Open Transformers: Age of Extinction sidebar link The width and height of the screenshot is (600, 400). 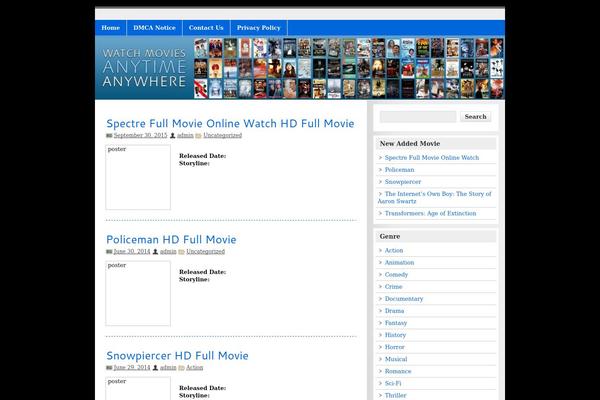click(x=430, y=214)
